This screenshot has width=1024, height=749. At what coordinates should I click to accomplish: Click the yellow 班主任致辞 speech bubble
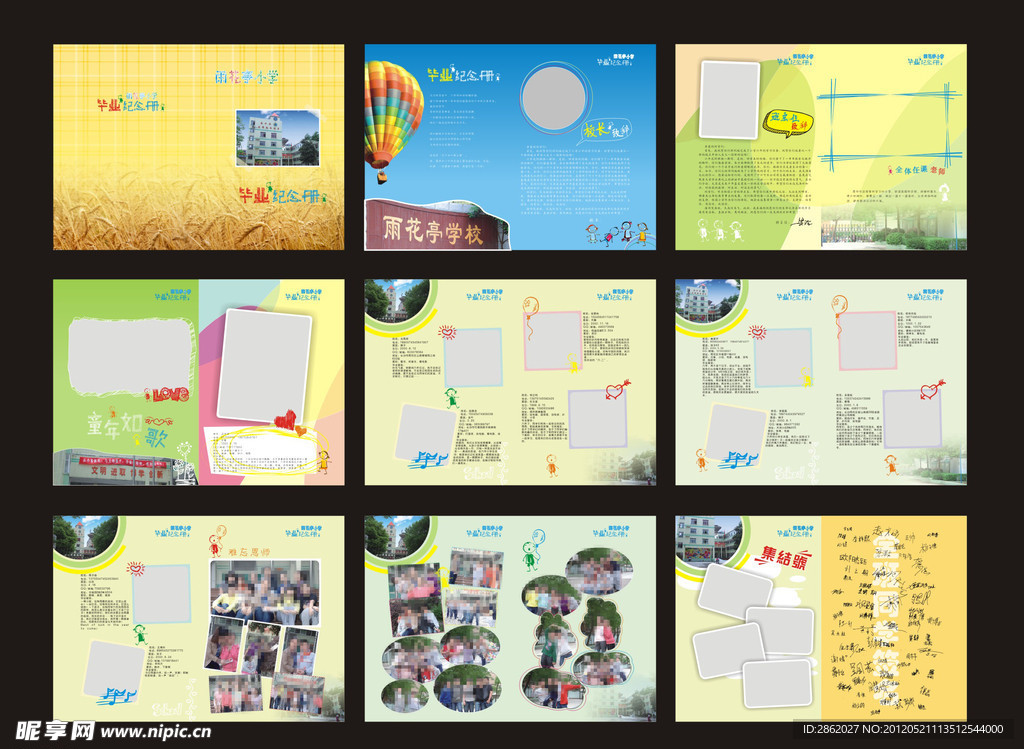tap(788, 123)
